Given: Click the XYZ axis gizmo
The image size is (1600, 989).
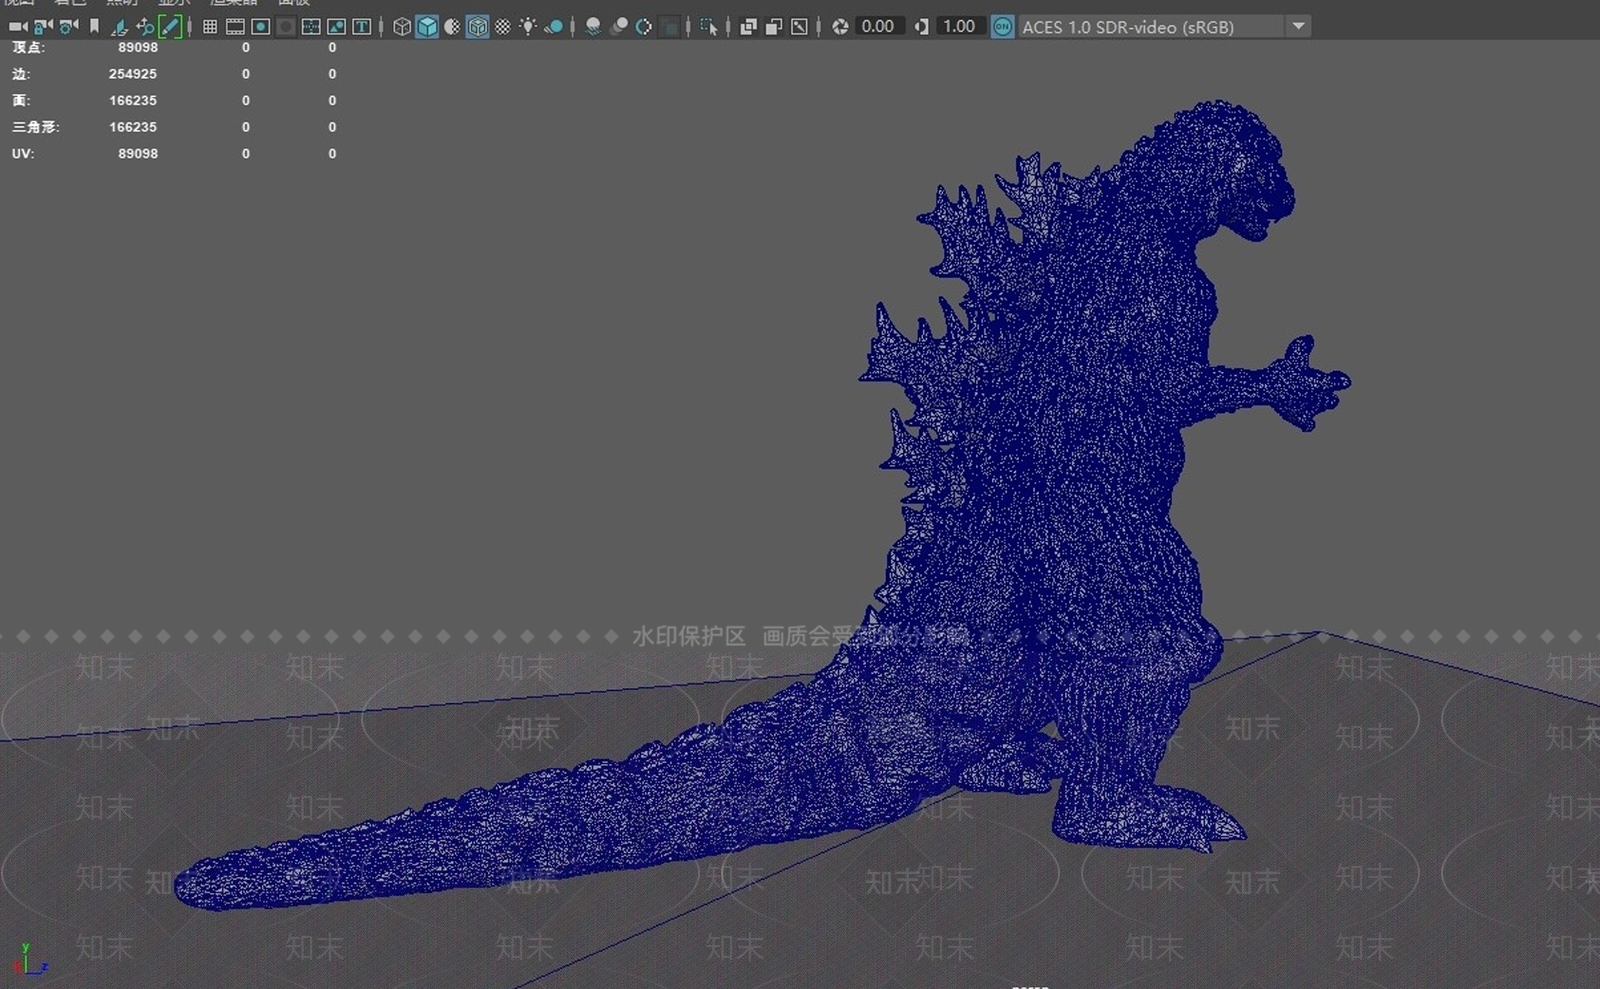Looking at the screenshot, I should pyautogui.click(x=29, y=959).
